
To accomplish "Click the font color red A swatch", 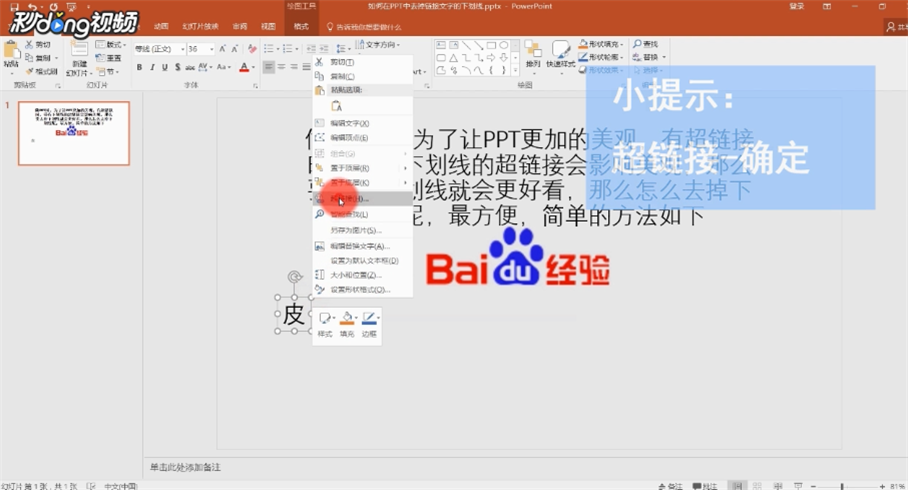I will pyautogui.click(x=244, y=67).
